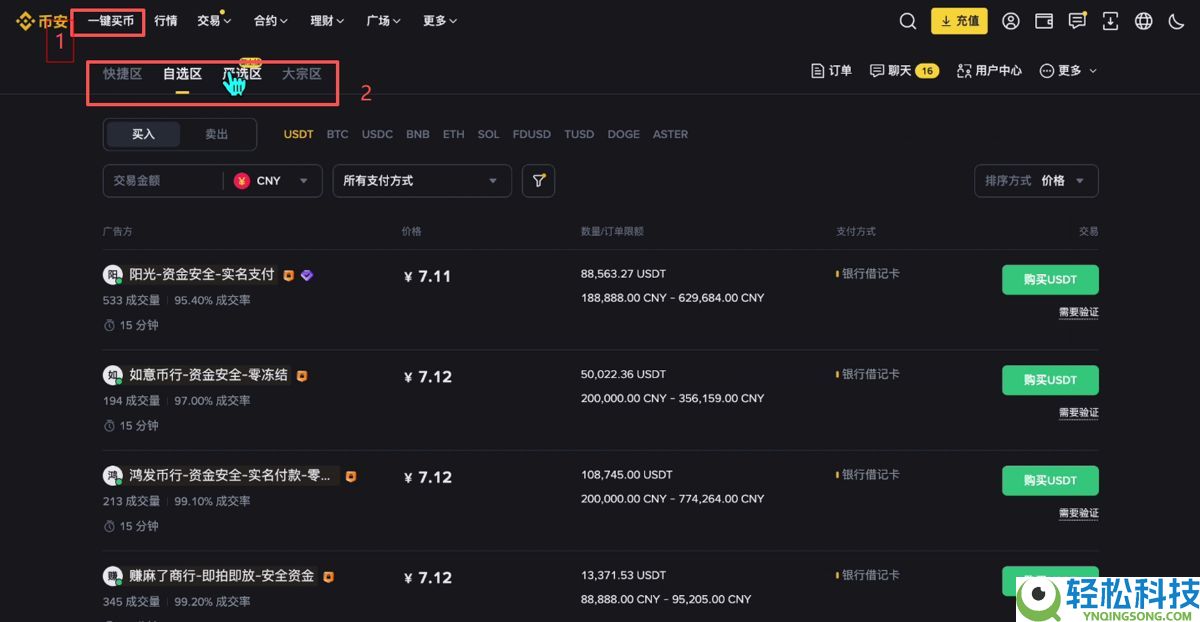
Task: Open the payment methods filter funnel icon
Action: [x=538, y=181]
